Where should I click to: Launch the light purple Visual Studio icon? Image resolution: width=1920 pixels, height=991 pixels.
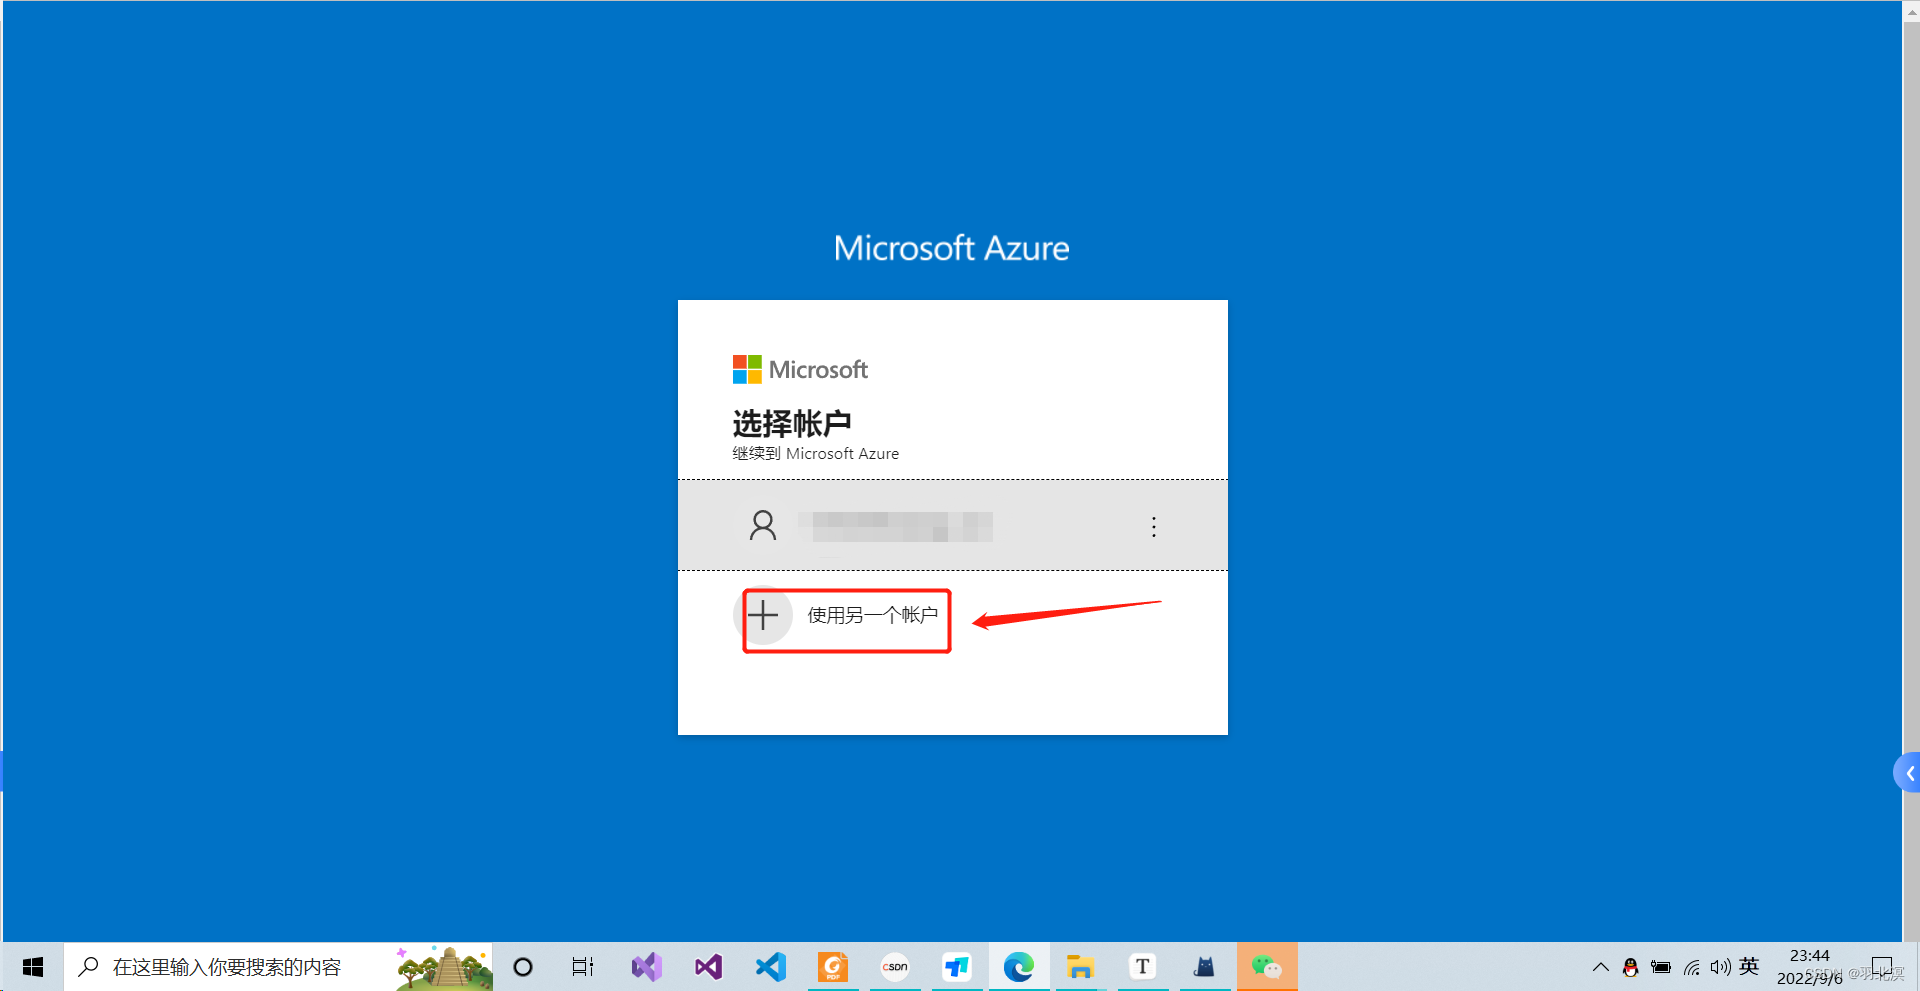click(x=647, y=967)
